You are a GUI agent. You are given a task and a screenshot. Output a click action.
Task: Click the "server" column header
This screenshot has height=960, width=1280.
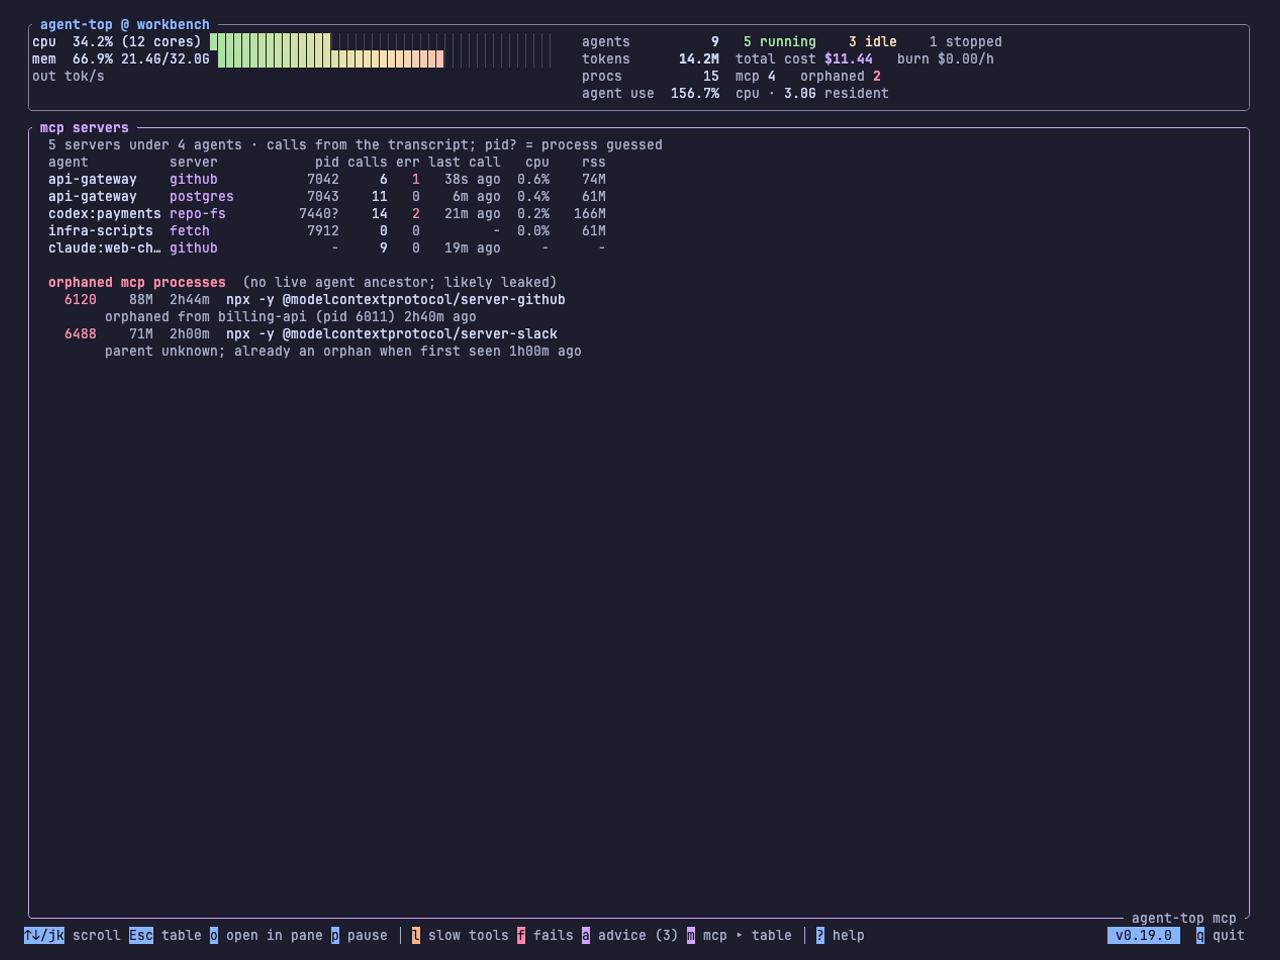coord(194,162)
